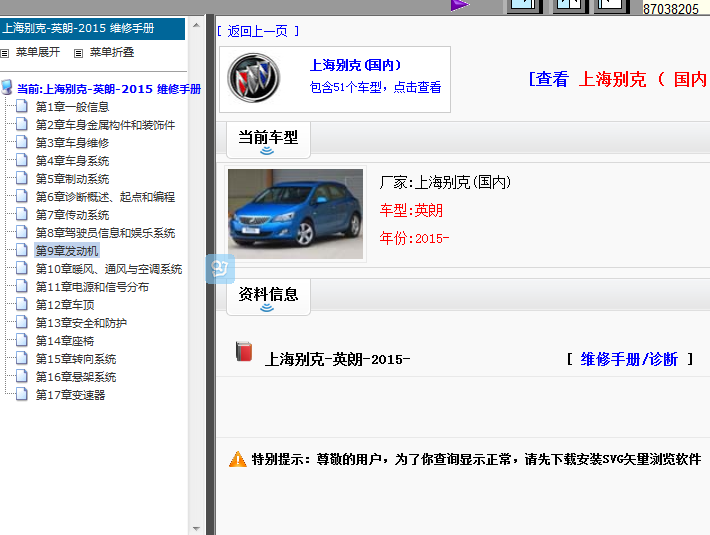Click the purple arrow icon in the top toolbar
The width and height of the screenshot is (710, 535).
click(x=460, y=5)
